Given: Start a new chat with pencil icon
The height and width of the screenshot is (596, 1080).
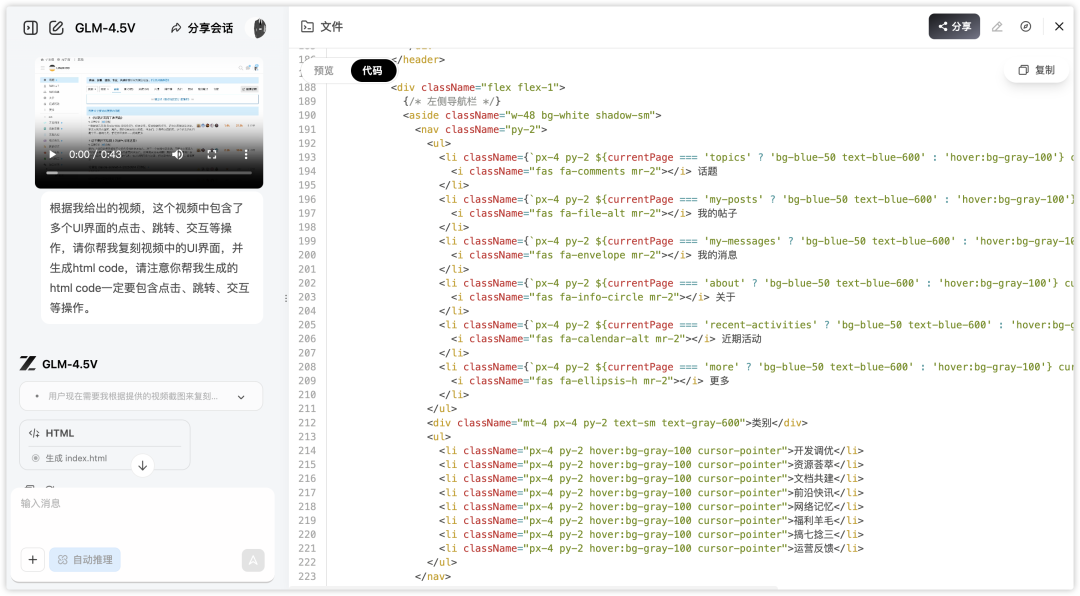Looking at the screenshot, I should coord(57,28).
